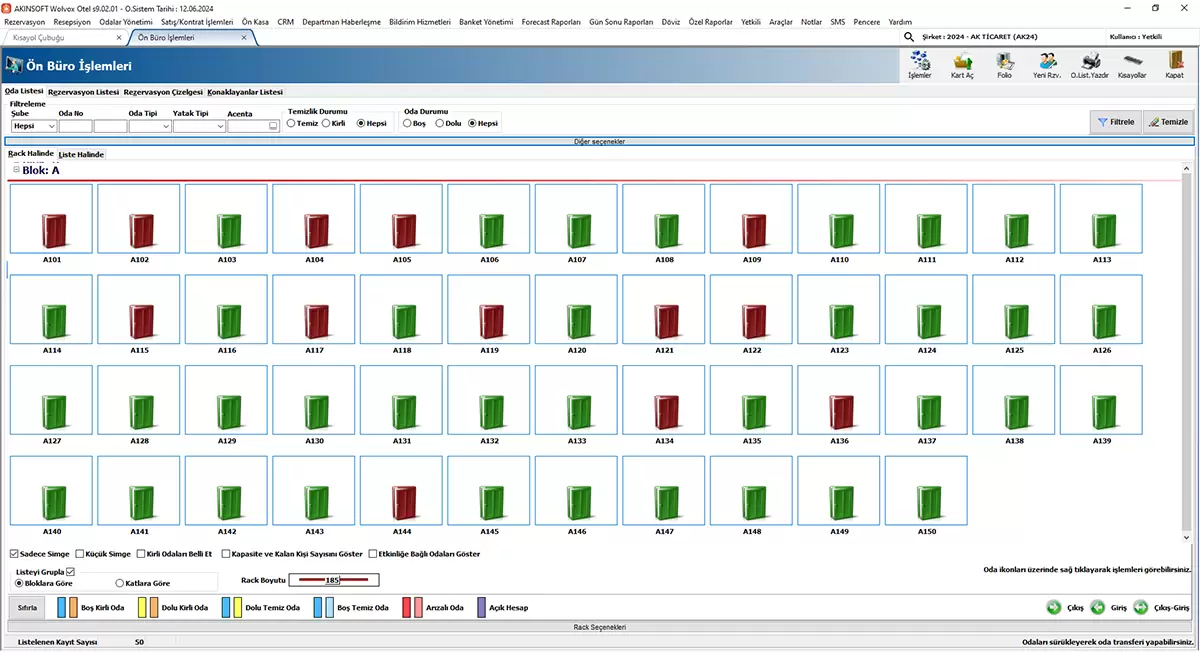Screen dimensions: 1200x653
Task: Collapse the Blok: A group
Action: (16, 170)
